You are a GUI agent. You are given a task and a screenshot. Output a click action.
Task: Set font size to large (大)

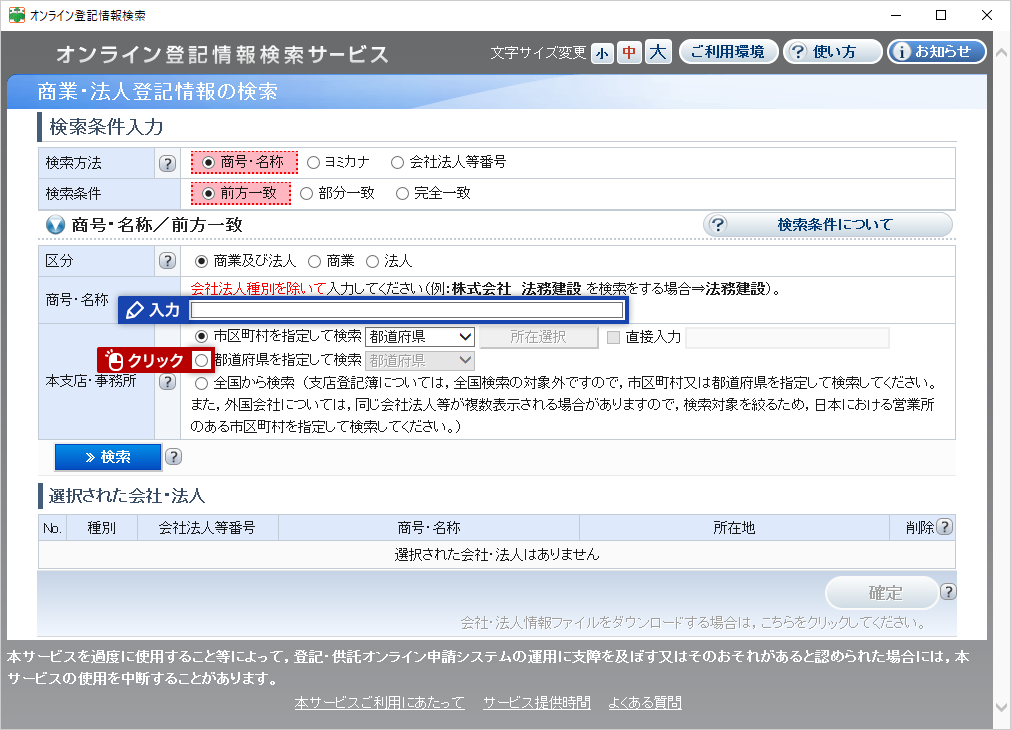click(658, 52)
